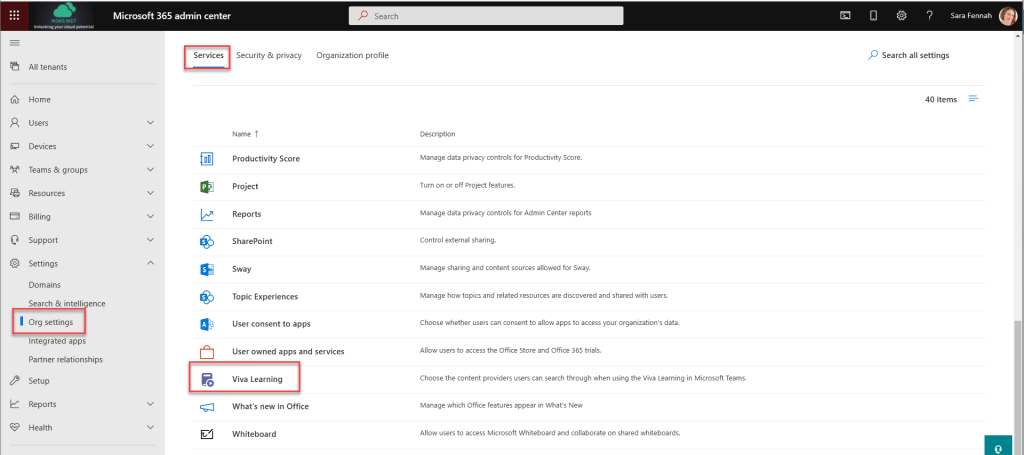
Task: Expand the Reports section chevron in sidebar
Action: click(150, 404)
